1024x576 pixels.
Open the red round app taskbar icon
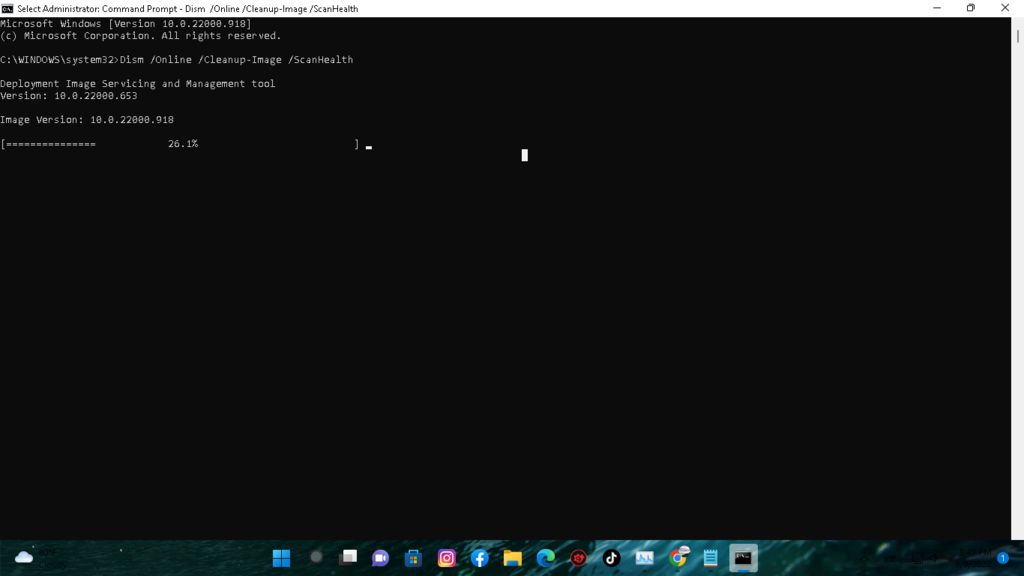pyautogui.click(x=579, y=558)
